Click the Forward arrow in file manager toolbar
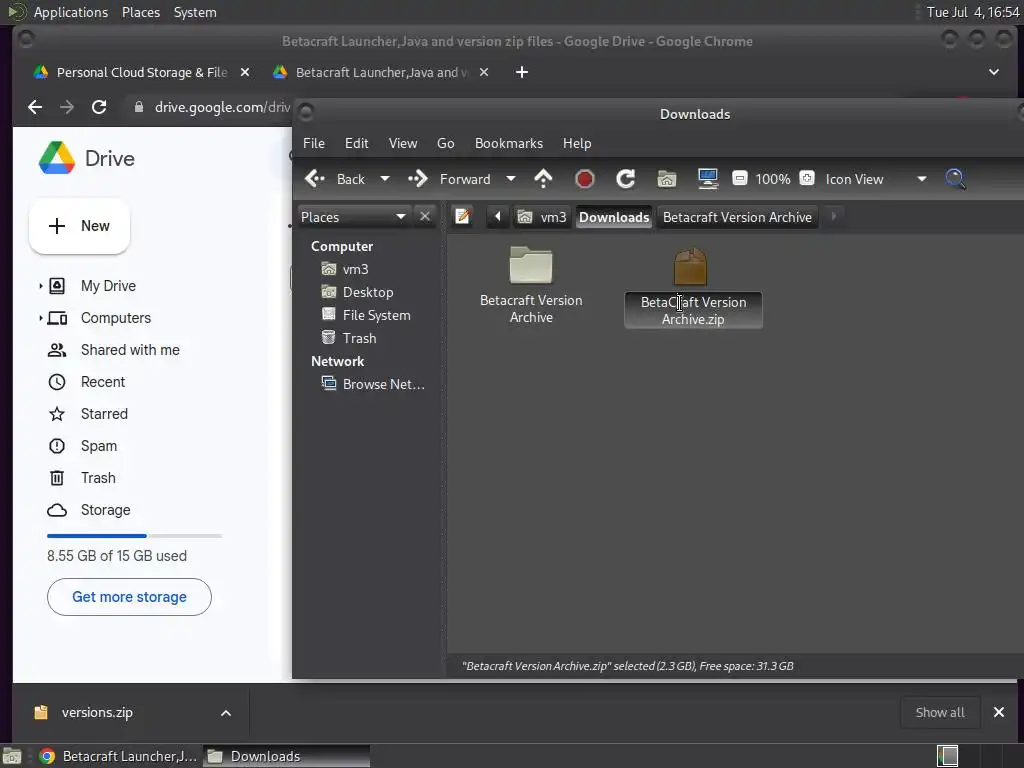 point(418,178)
